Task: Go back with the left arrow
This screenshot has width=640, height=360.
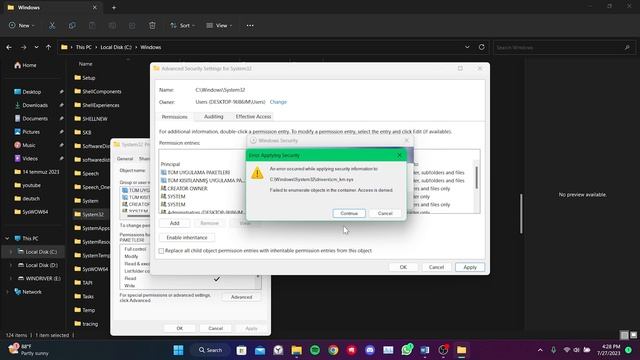Action: click(x=9, y=47)
